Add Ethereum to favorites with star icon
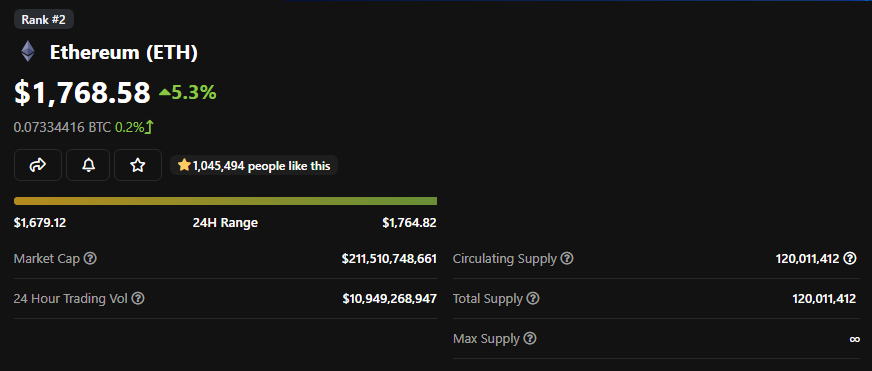Viewport: 872px width, 371px height. tap(138, 165)
